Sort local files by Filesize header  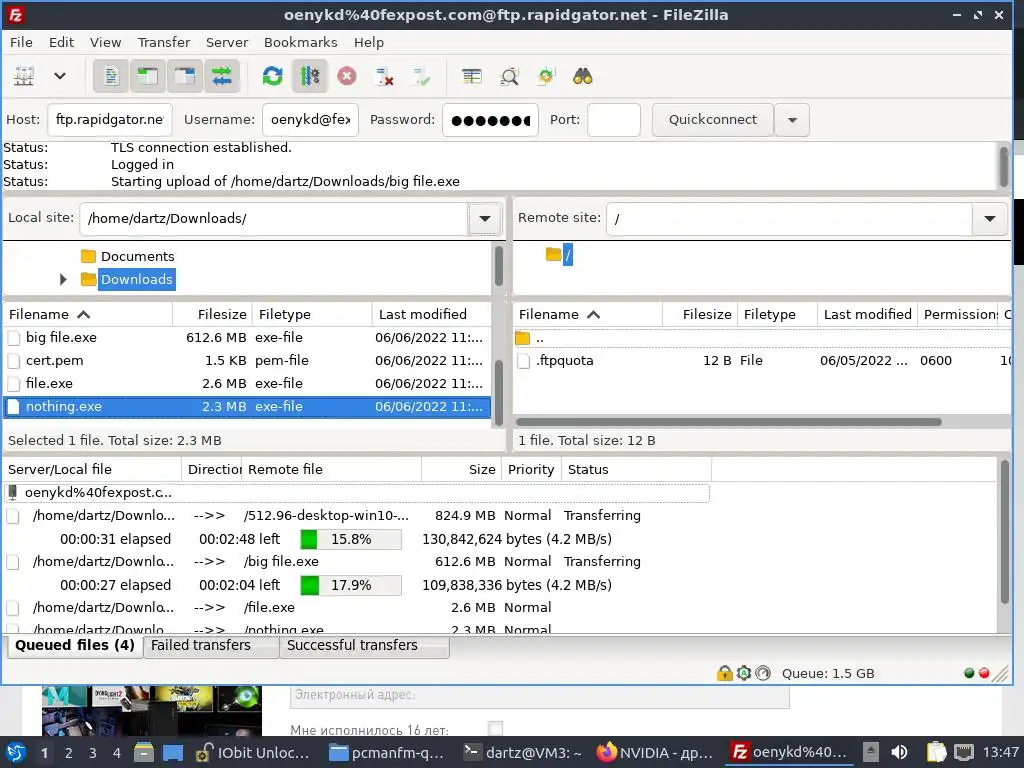(x=212, y=314)
